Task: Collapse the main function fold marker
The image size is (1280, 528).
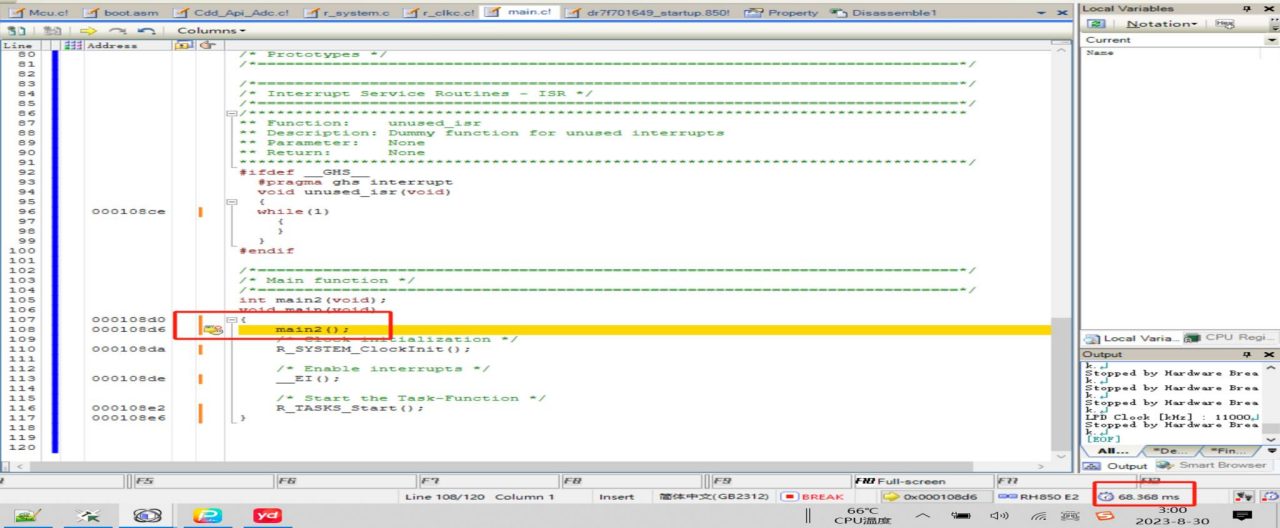Action: pyautogui.click(x=232, y=320)
